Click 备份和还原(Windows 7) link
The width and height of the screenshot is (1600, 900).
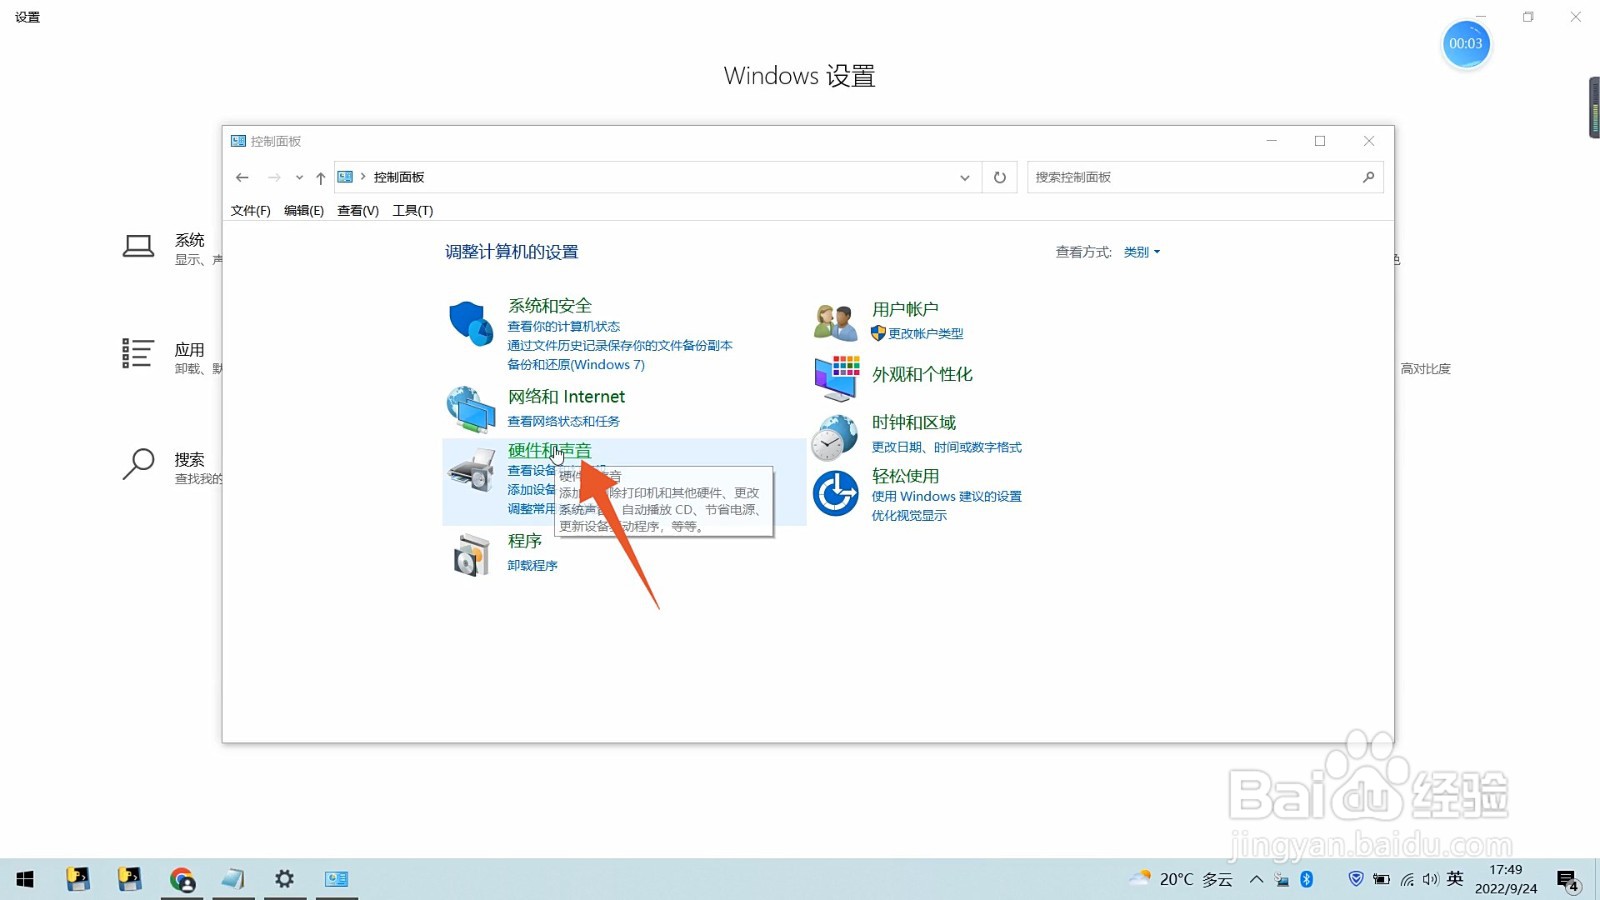click(576, 364)
